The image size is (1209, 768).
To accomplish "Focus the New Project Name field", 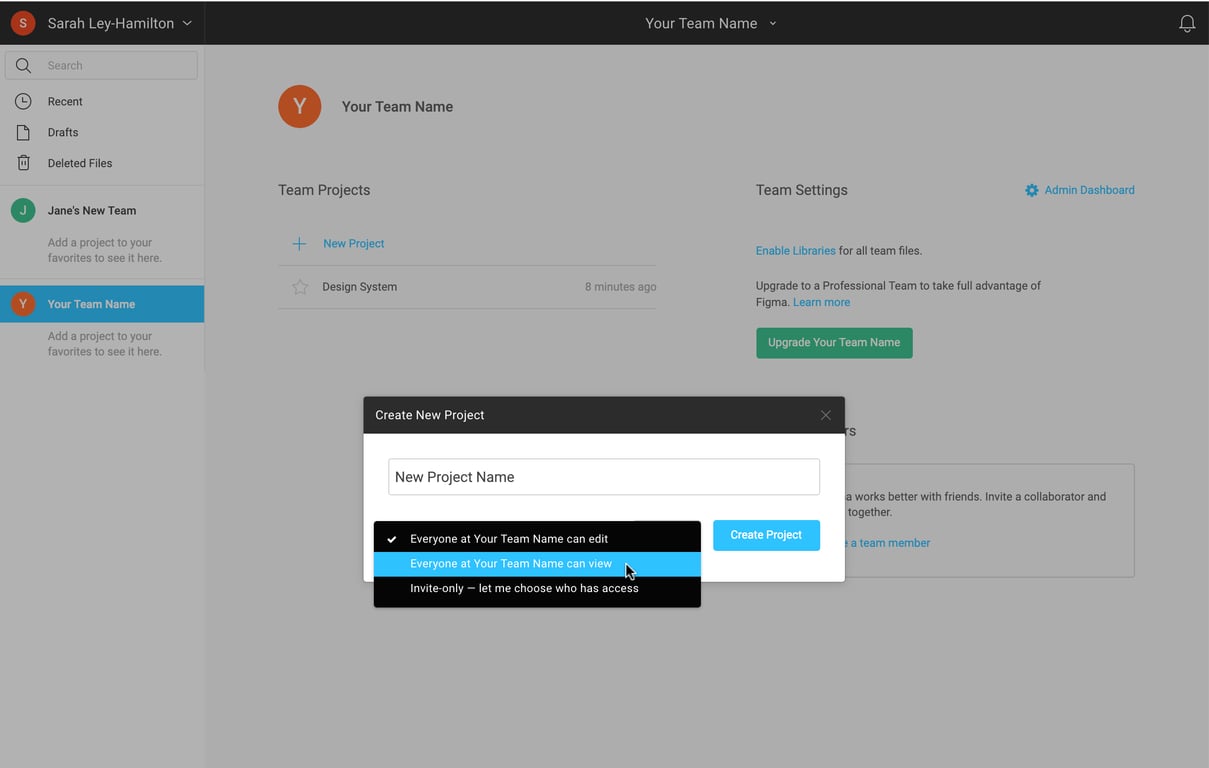I will 603,477.
